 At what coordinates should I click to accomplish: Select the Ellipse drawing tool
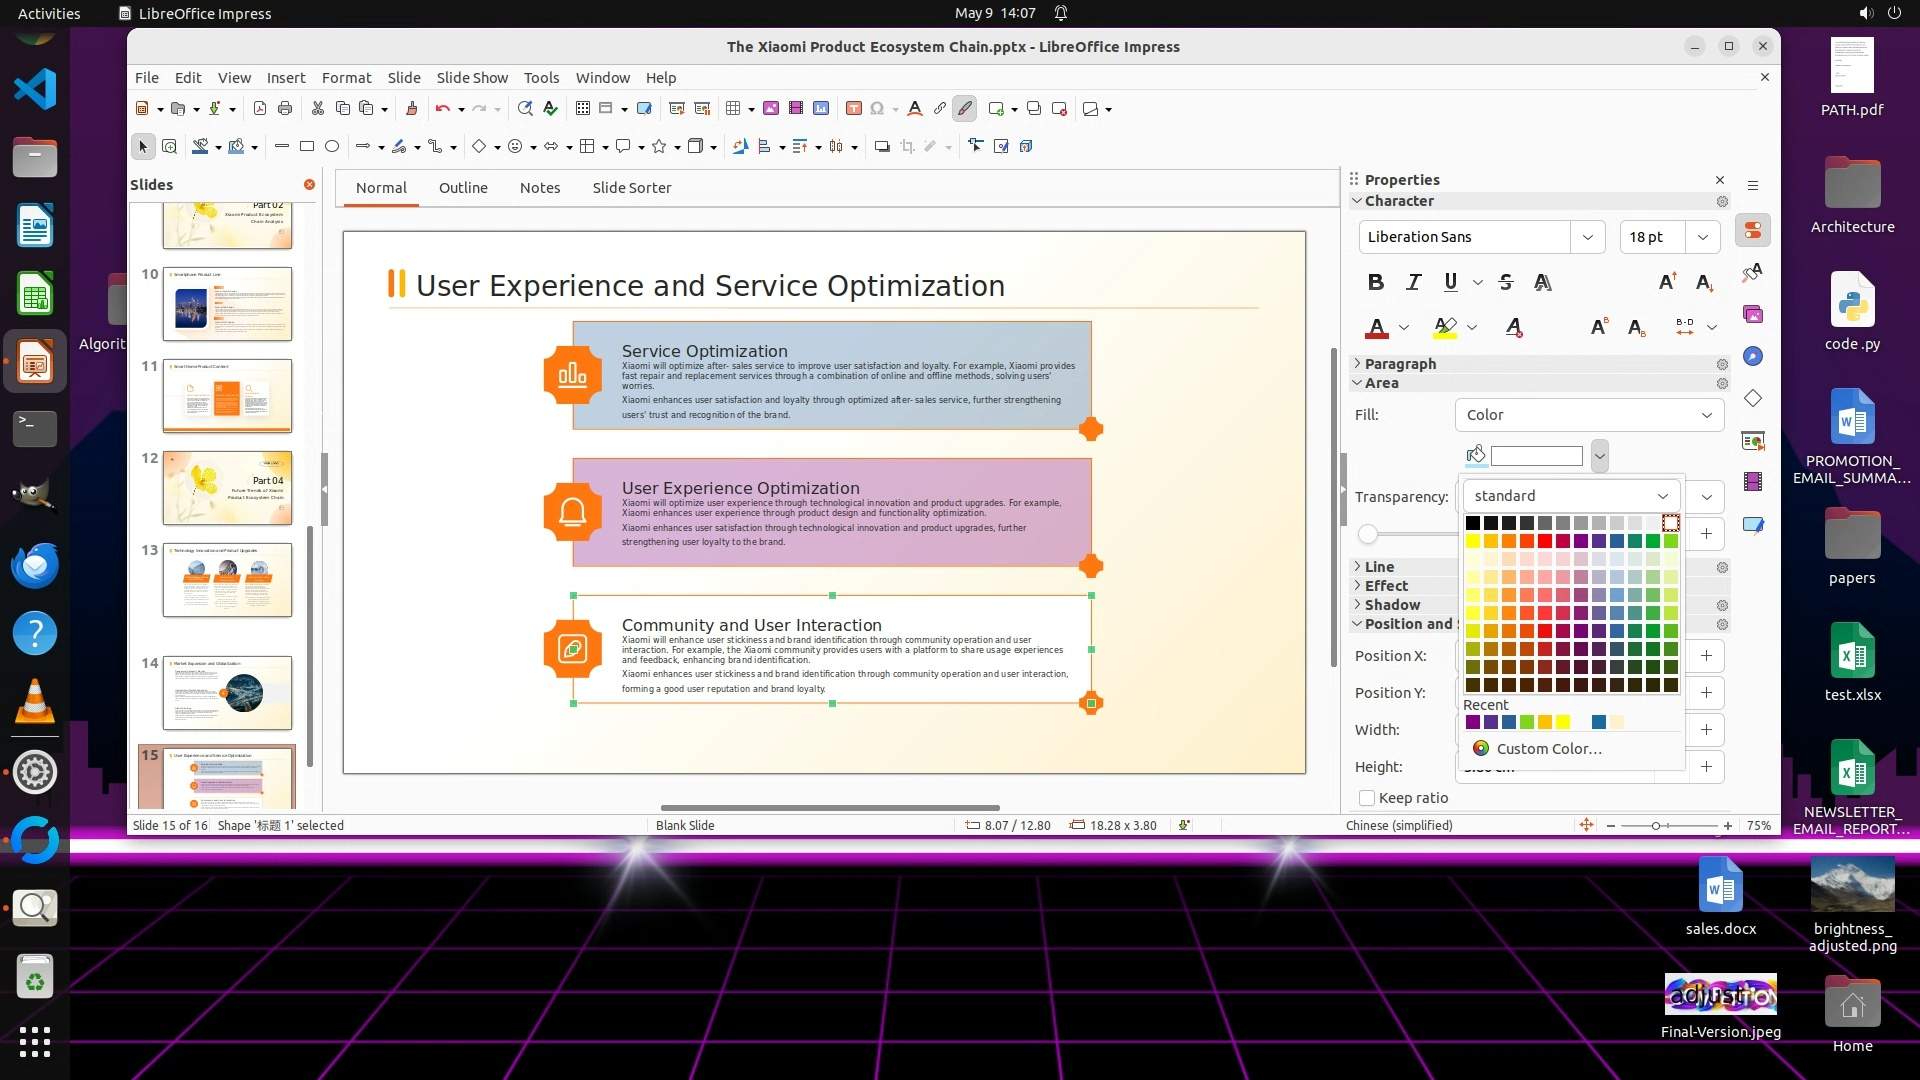[x=332, y=146]
